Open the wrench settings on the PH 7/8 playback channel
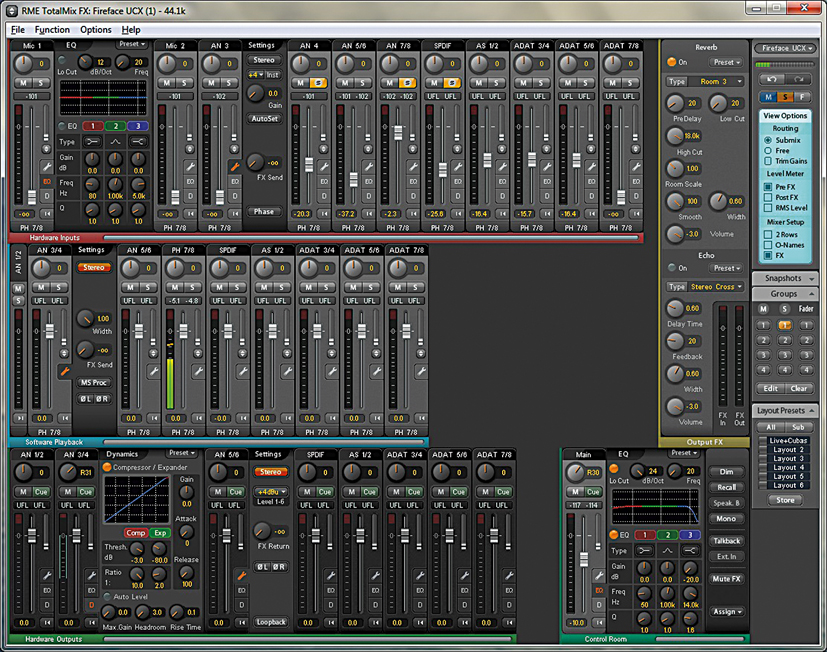The height and width of the screenshot is (652, 827). point(198,371)
